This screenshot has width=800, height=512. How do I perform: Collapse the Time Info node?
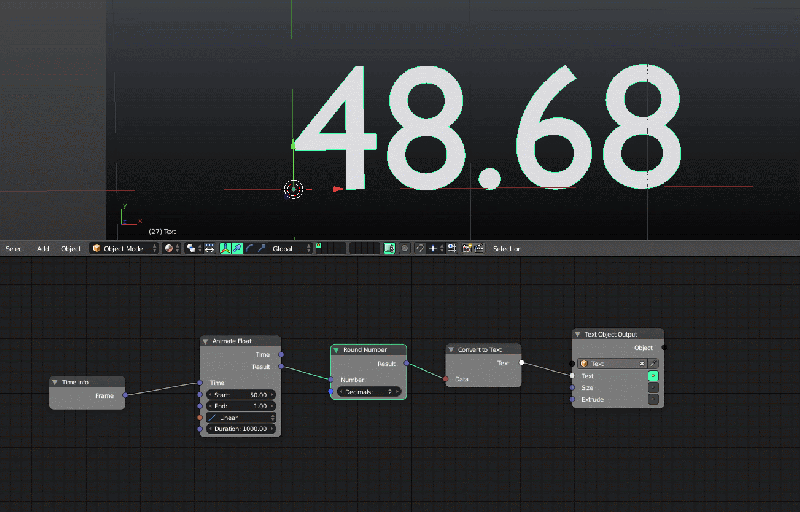pyautogui.click(x=55, y=382)
